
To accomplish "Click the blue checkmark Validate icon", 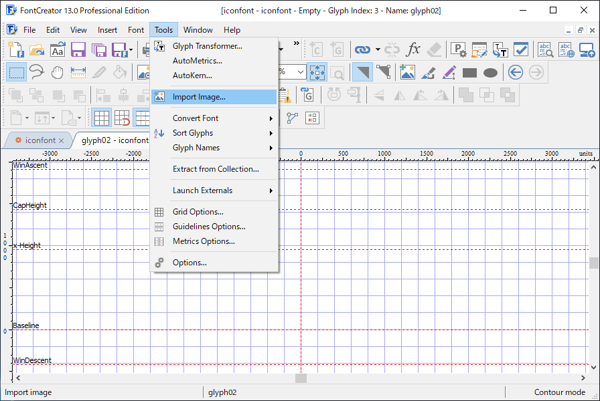I will point(521,49).
